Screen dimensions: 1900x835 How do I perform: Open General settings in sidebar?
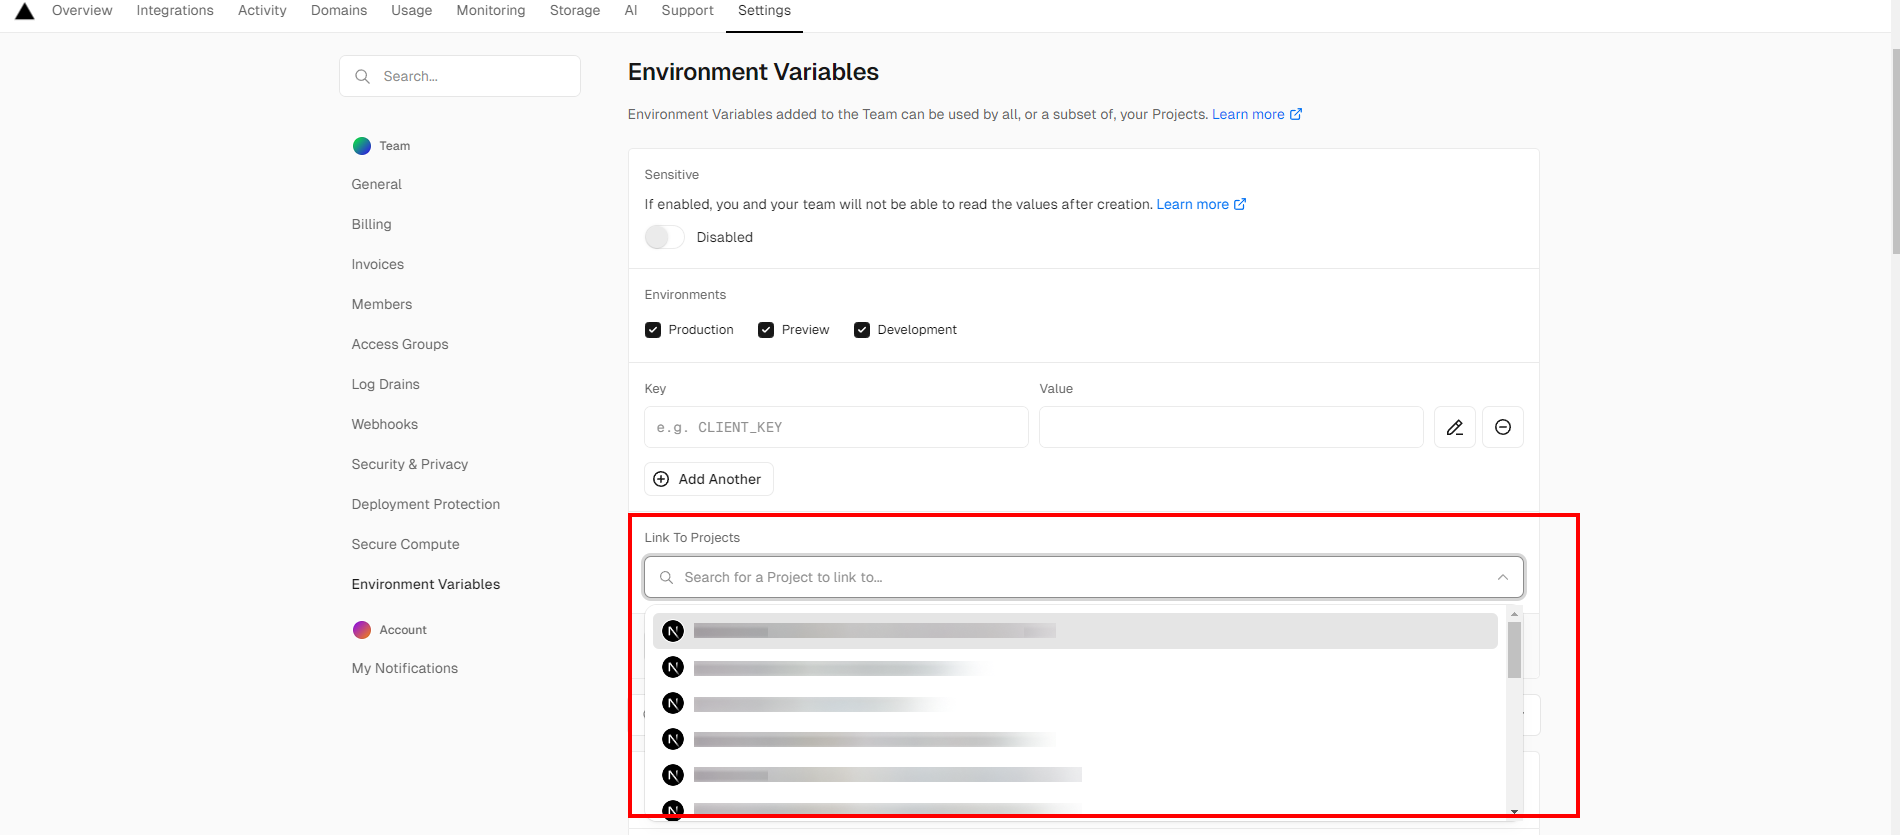pos(377,184)
